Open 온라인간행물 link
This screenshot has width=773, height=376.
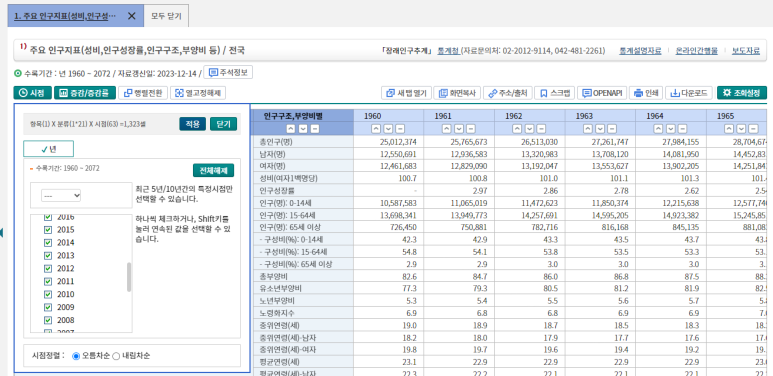click(x=697, y=51)
